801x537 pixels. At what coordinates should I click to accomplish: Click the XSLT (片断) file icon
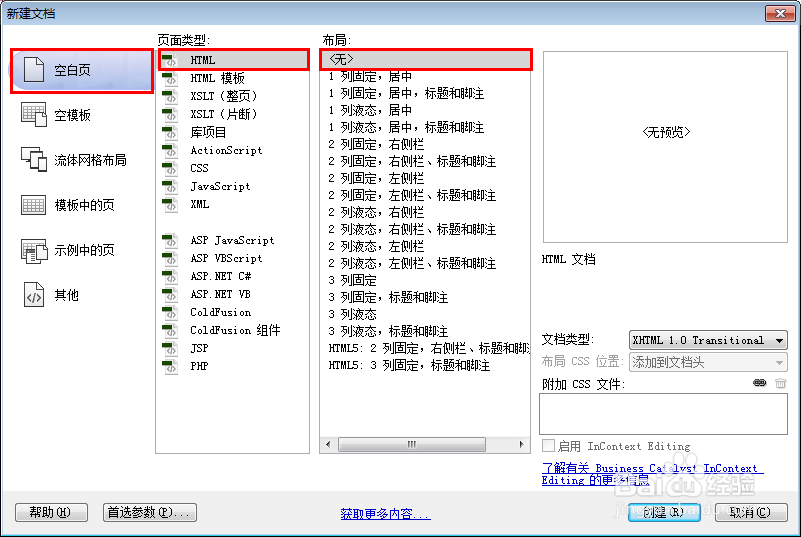170,114
